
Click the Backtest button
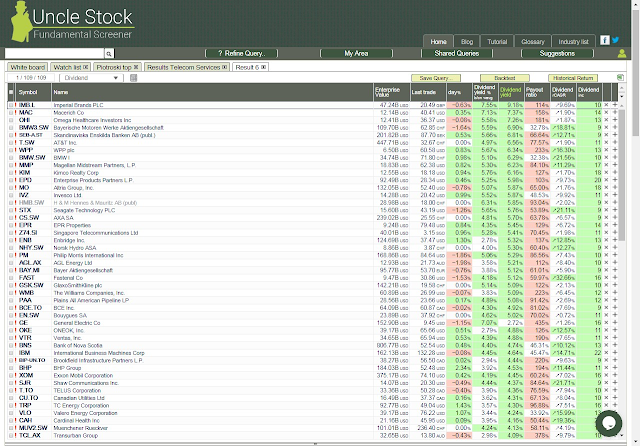(504, 78)
